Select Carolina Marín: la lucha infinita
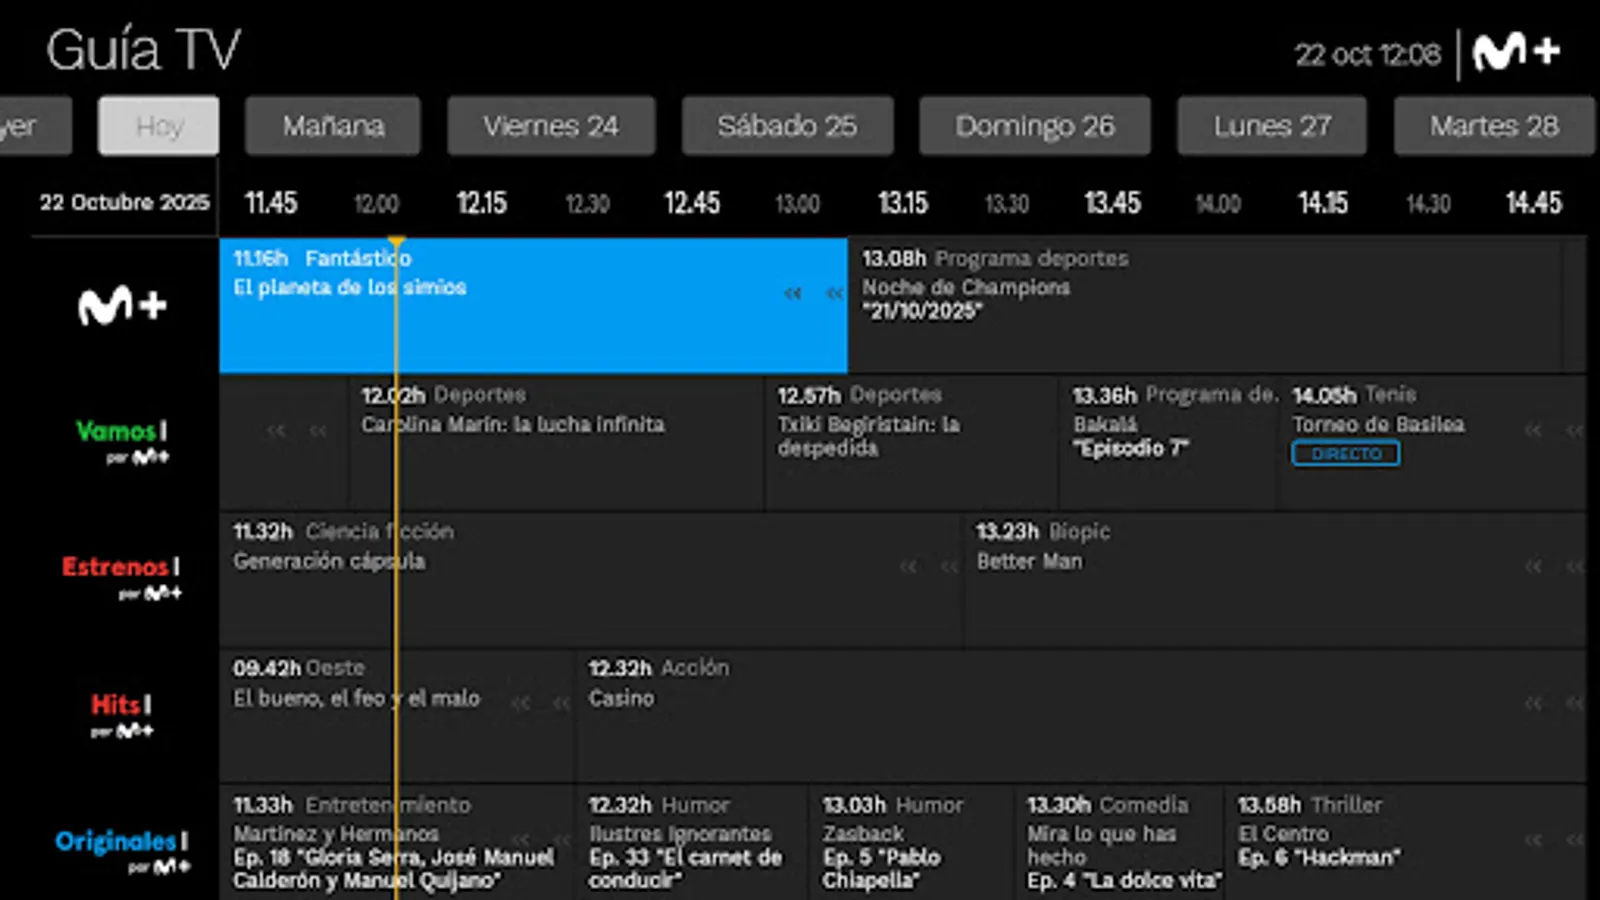The width and height of the screenshot is (1600, 900). (x=556, y=442)
